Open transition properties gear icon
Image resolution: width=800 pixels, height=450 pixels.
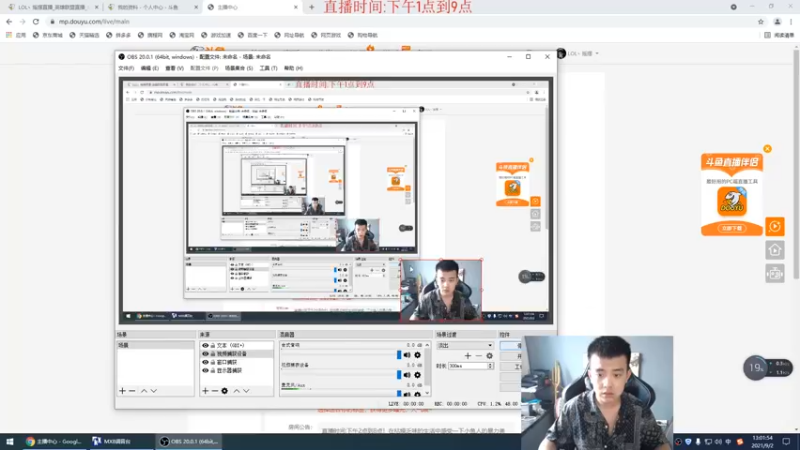click(x=489, y=356)
